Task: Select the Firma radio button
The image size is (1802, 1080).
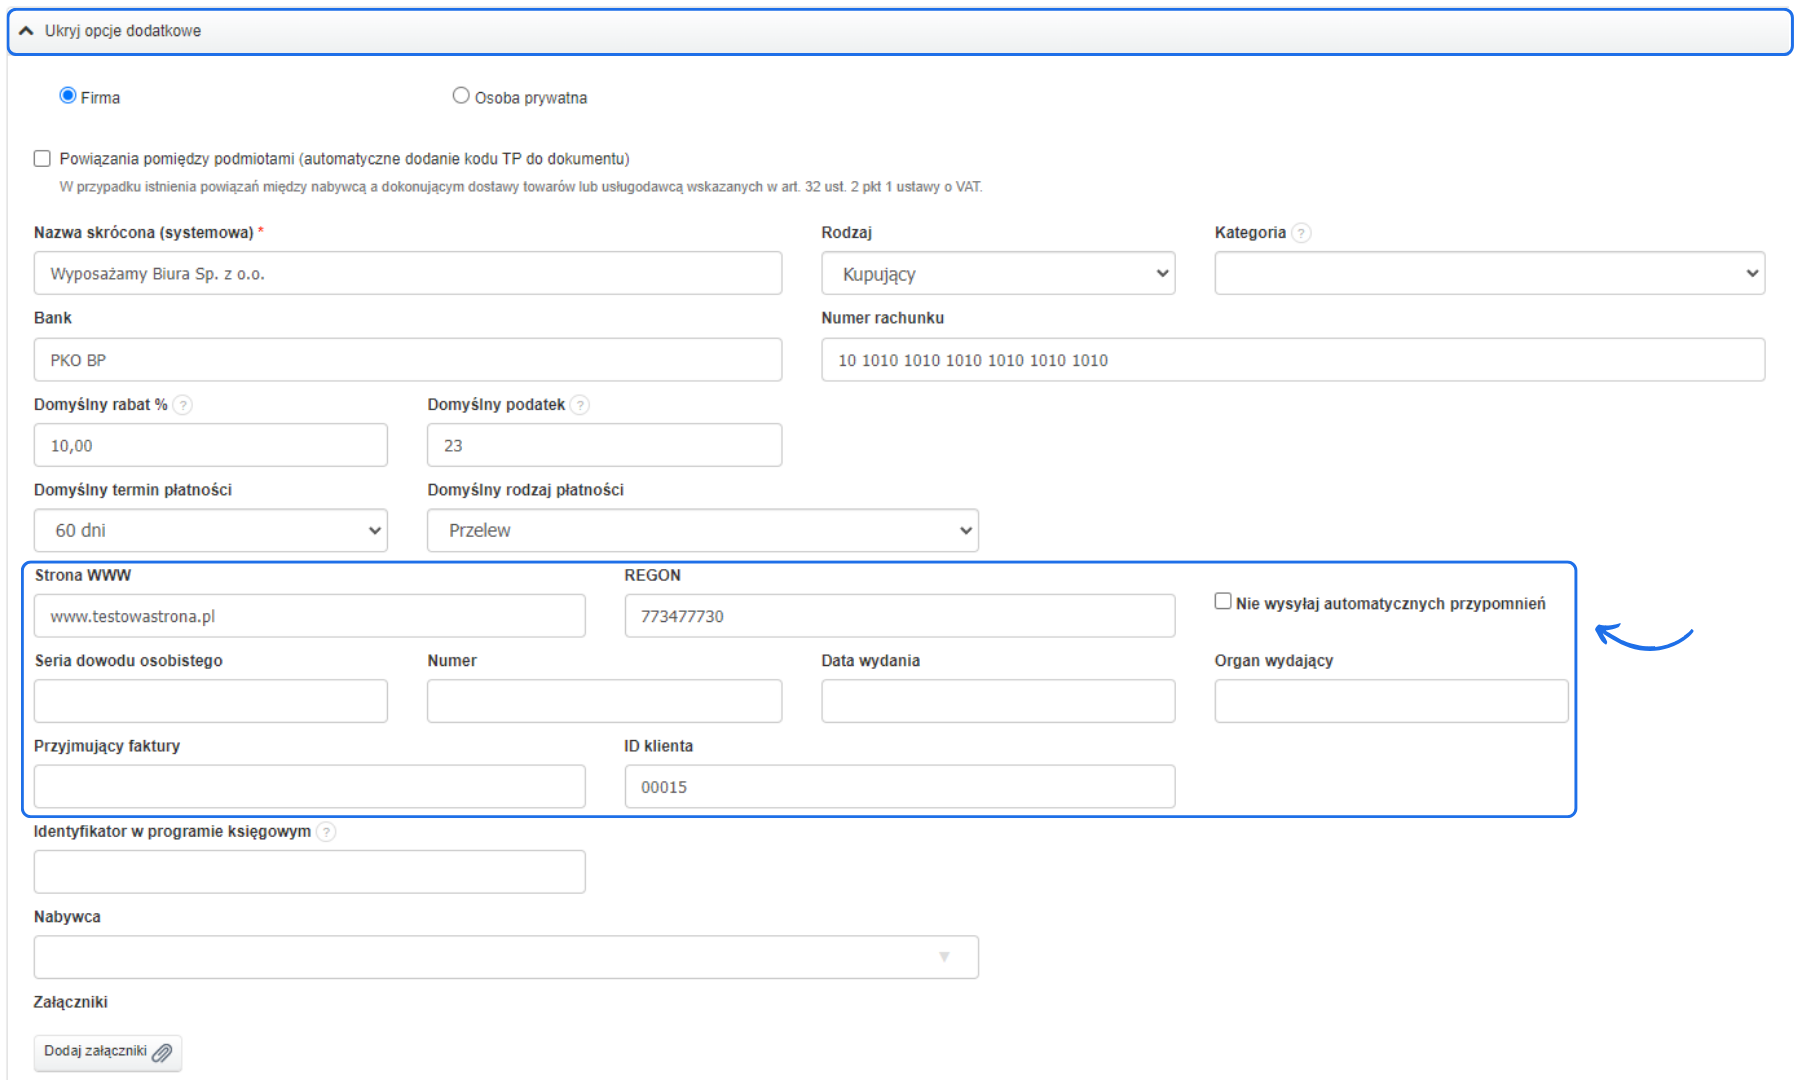Action: pyautogui.click(x=68, y=96)
